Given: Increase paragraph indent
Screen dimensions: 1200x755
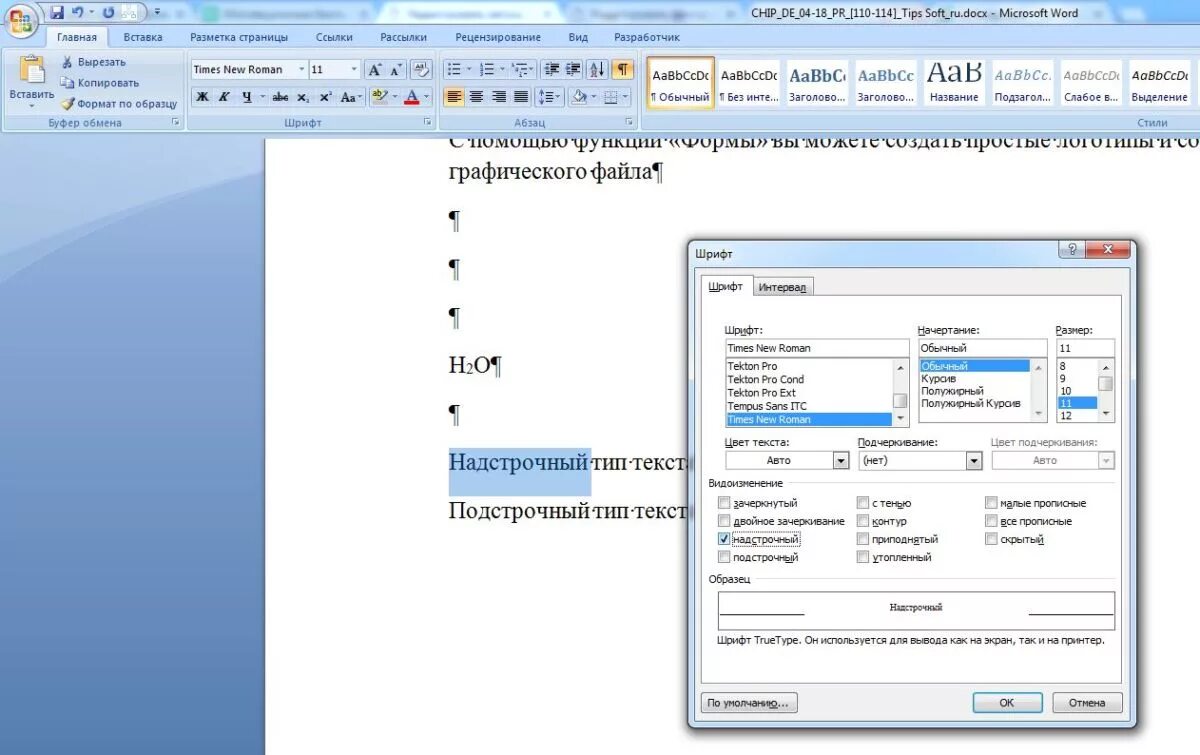Looking at the screenshot, I should (x=573, y=70).
